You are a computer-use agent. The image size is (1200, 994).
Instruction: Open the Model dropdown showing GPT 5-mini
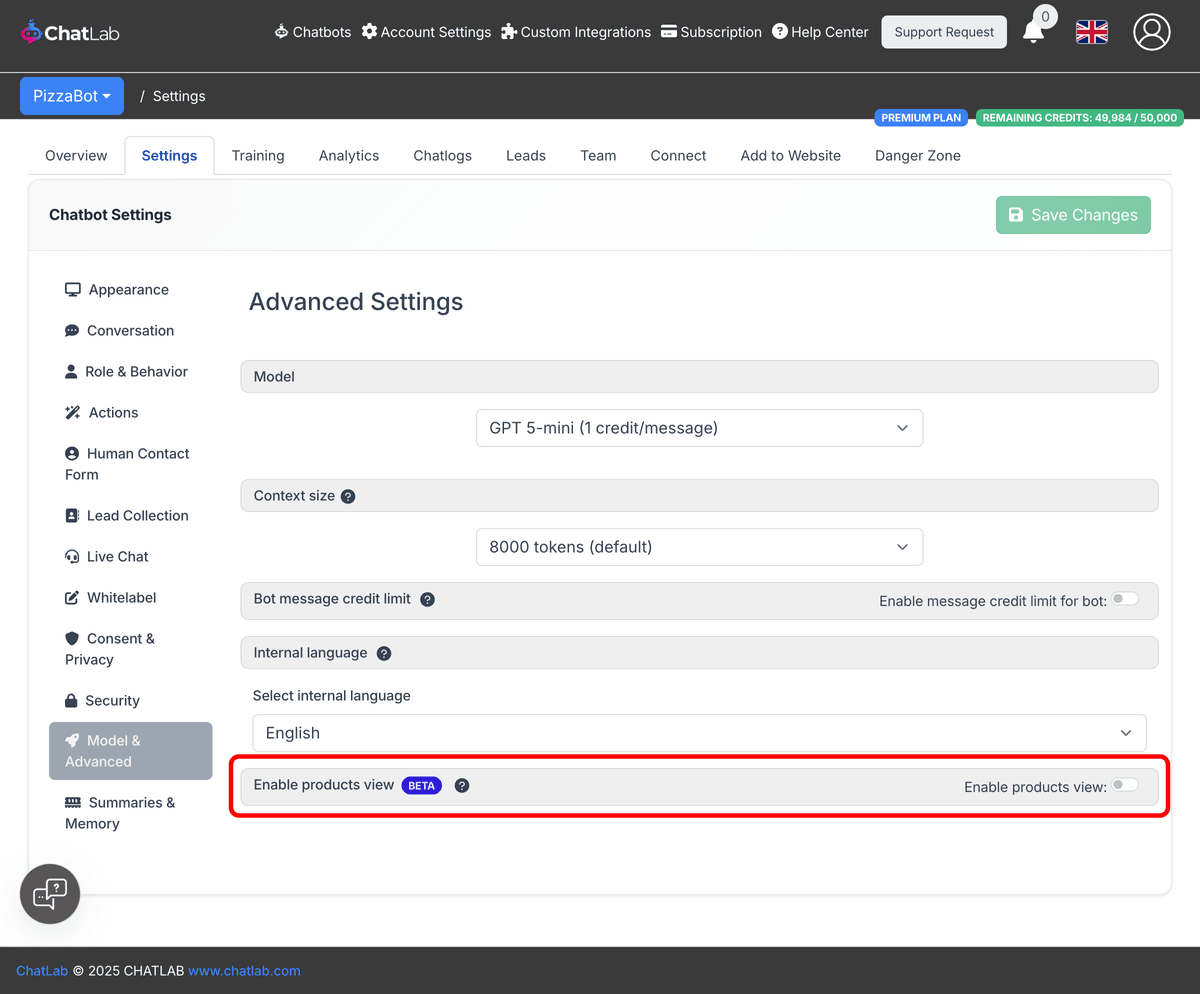(698, 427)
